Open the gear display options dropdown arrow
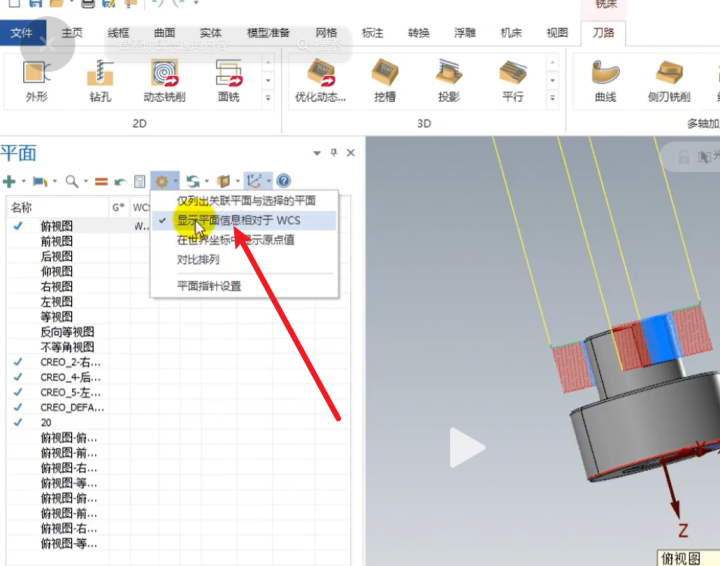Viewport: 720px width, 566px height. click(175, 182)
